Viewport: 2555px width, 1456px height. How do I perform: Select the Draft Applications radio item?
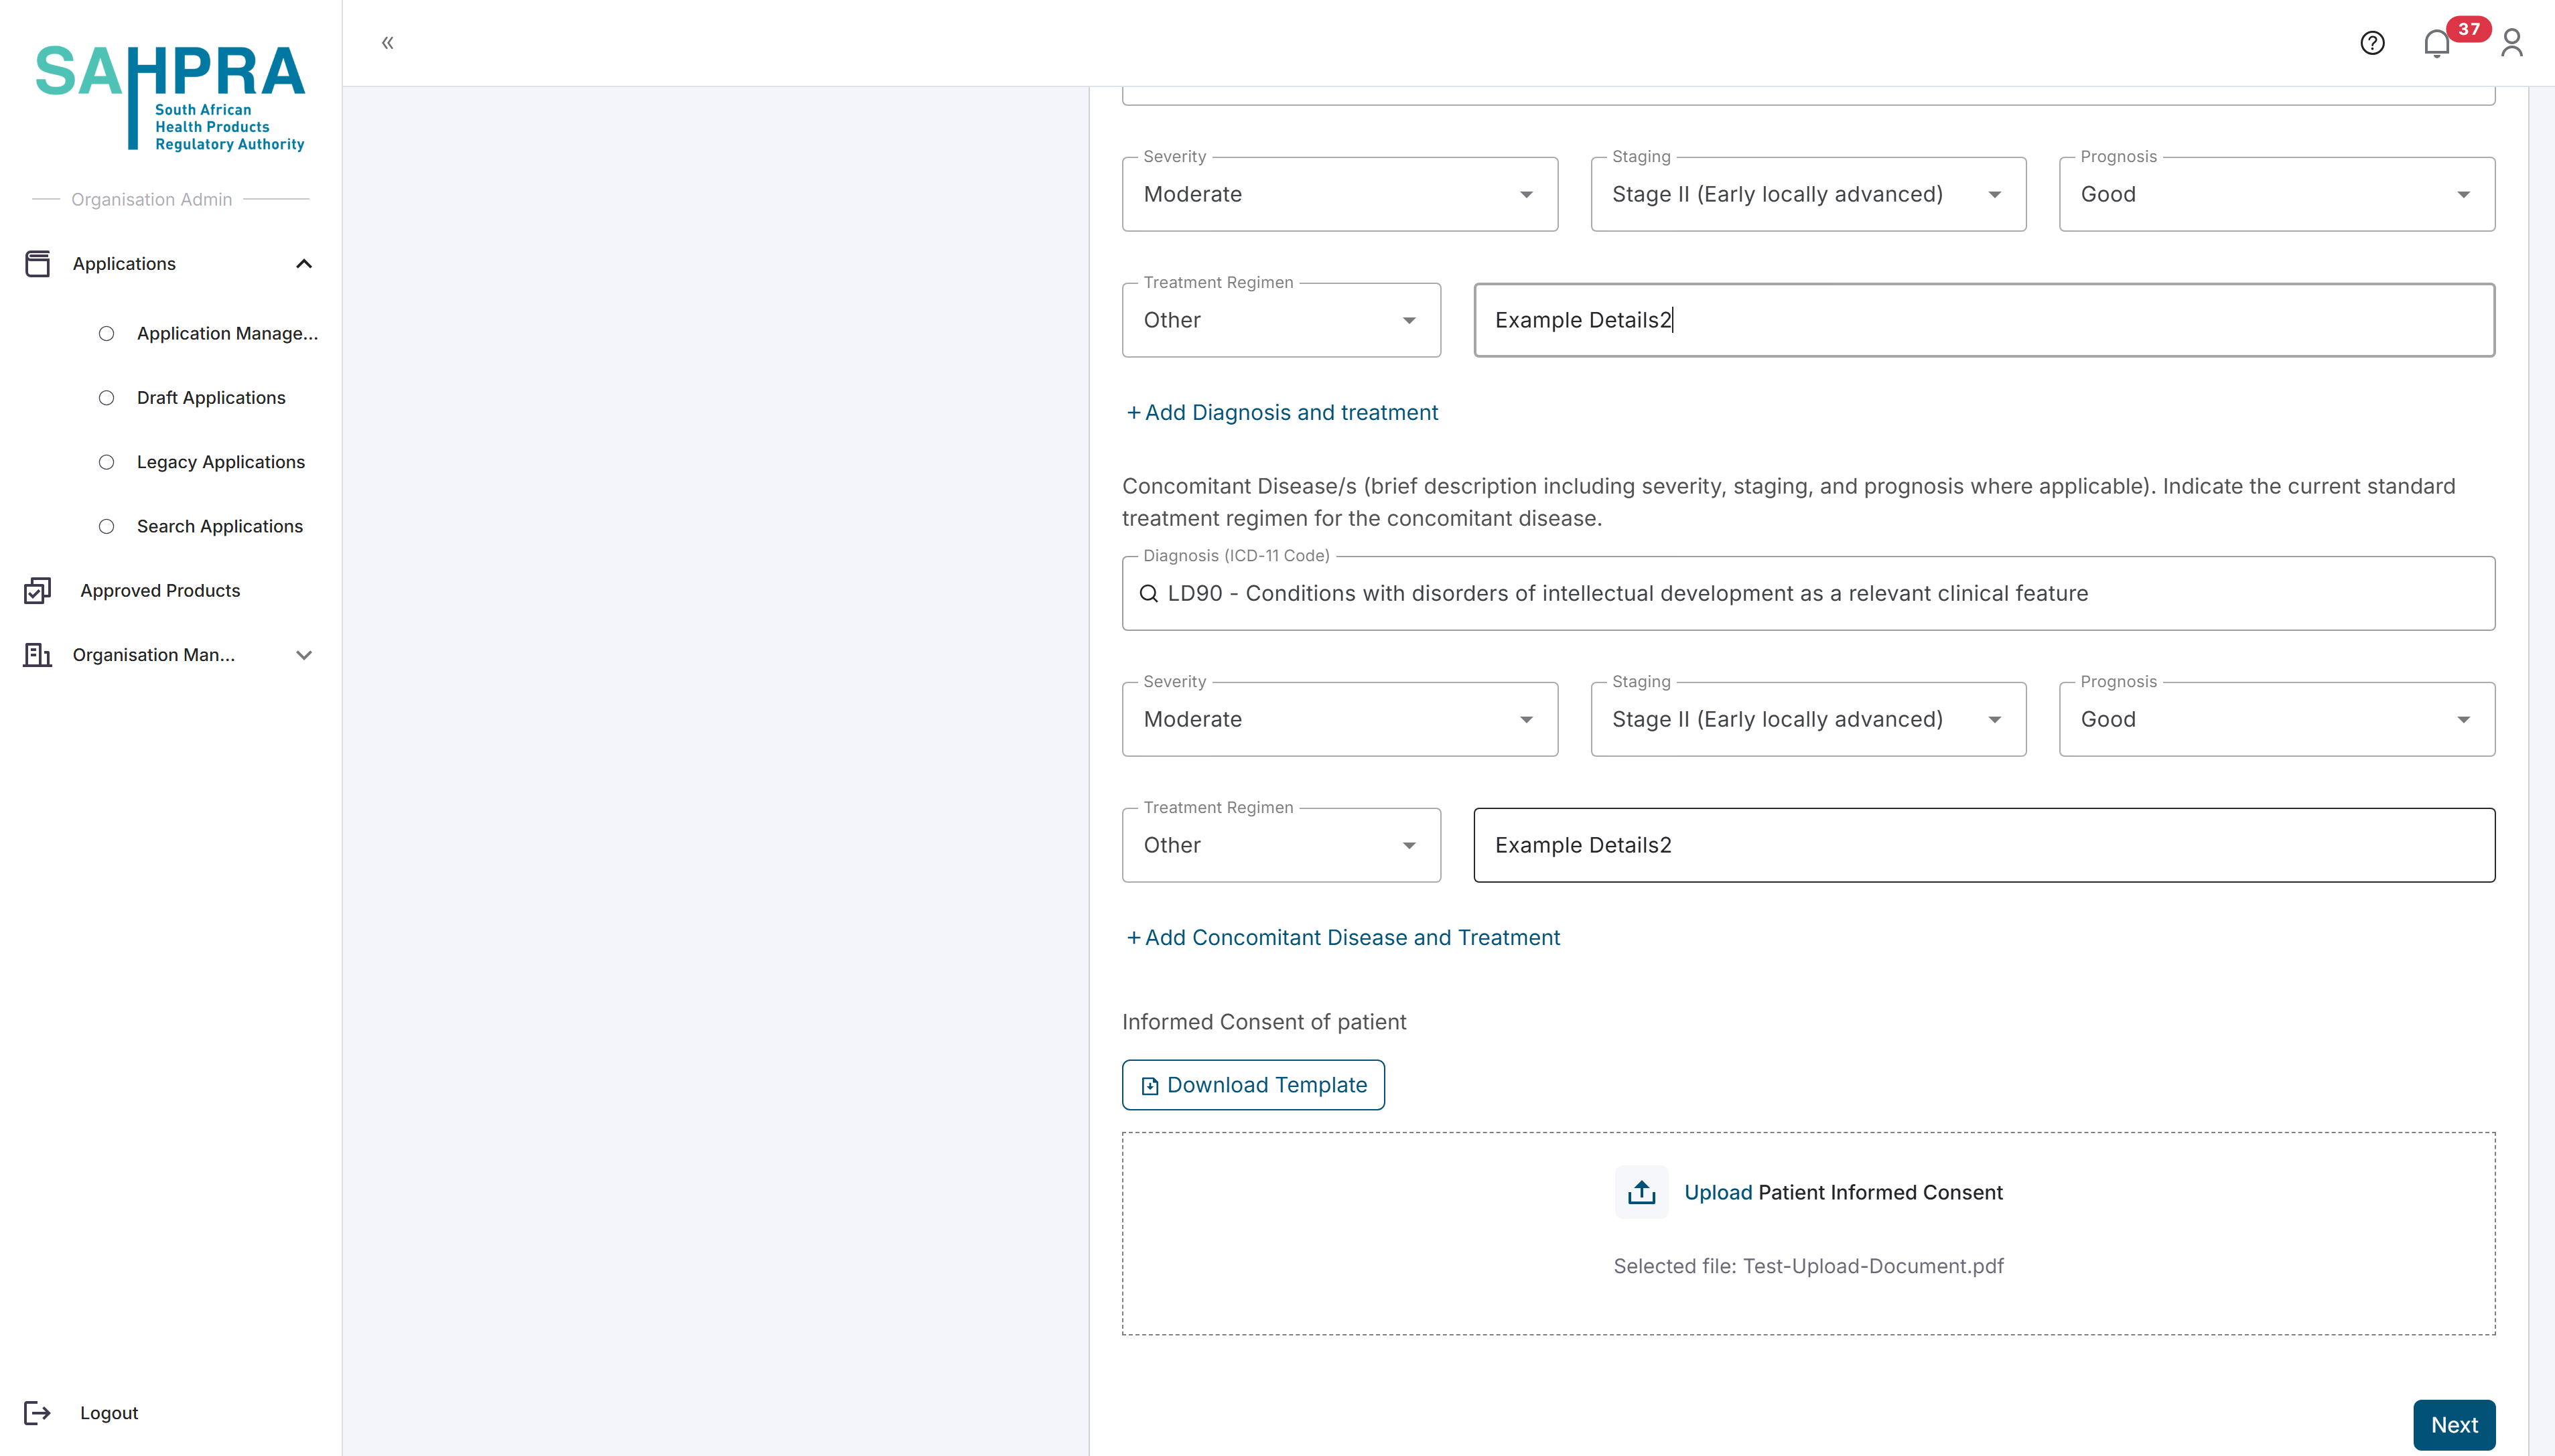[x=106, y=398]
